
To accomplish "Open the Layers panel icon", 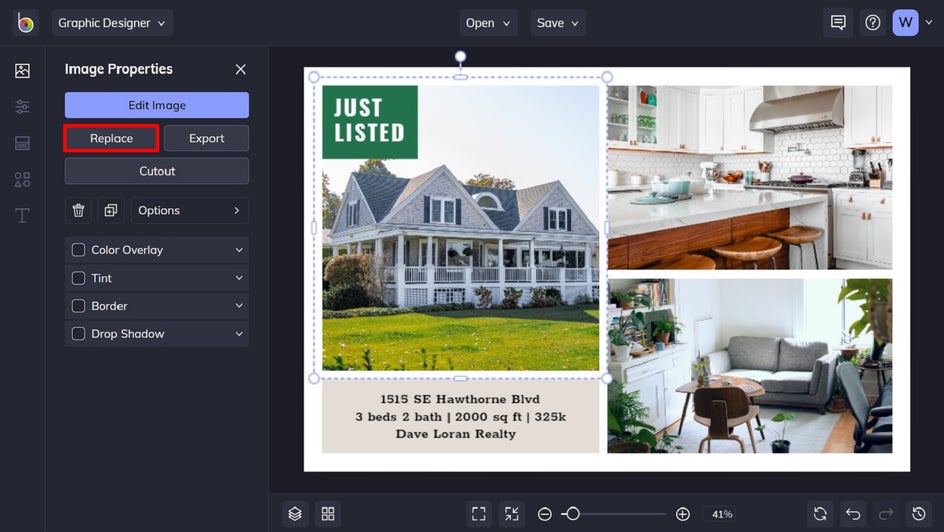I will (295, 514).
